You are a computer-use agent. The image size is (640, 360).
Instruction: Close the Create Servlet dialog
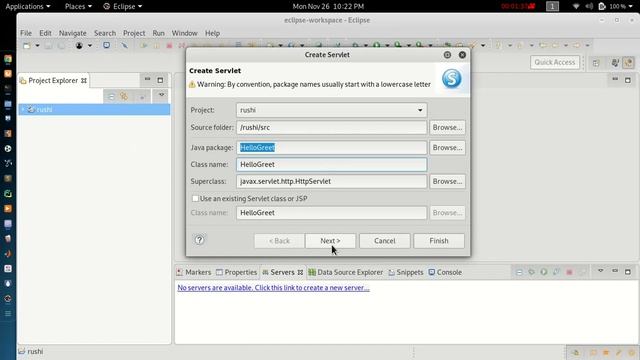(462, 55)
